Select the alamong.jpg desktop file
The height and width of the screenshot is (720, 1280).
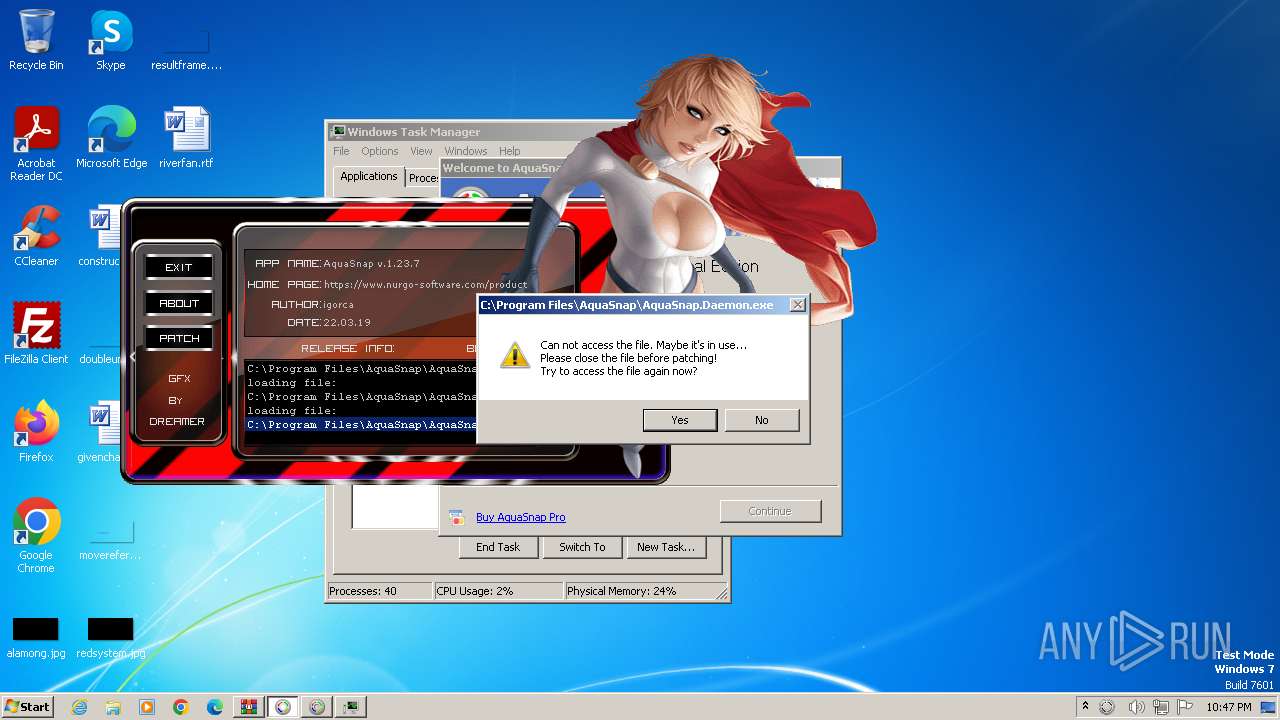click(36, 637)
